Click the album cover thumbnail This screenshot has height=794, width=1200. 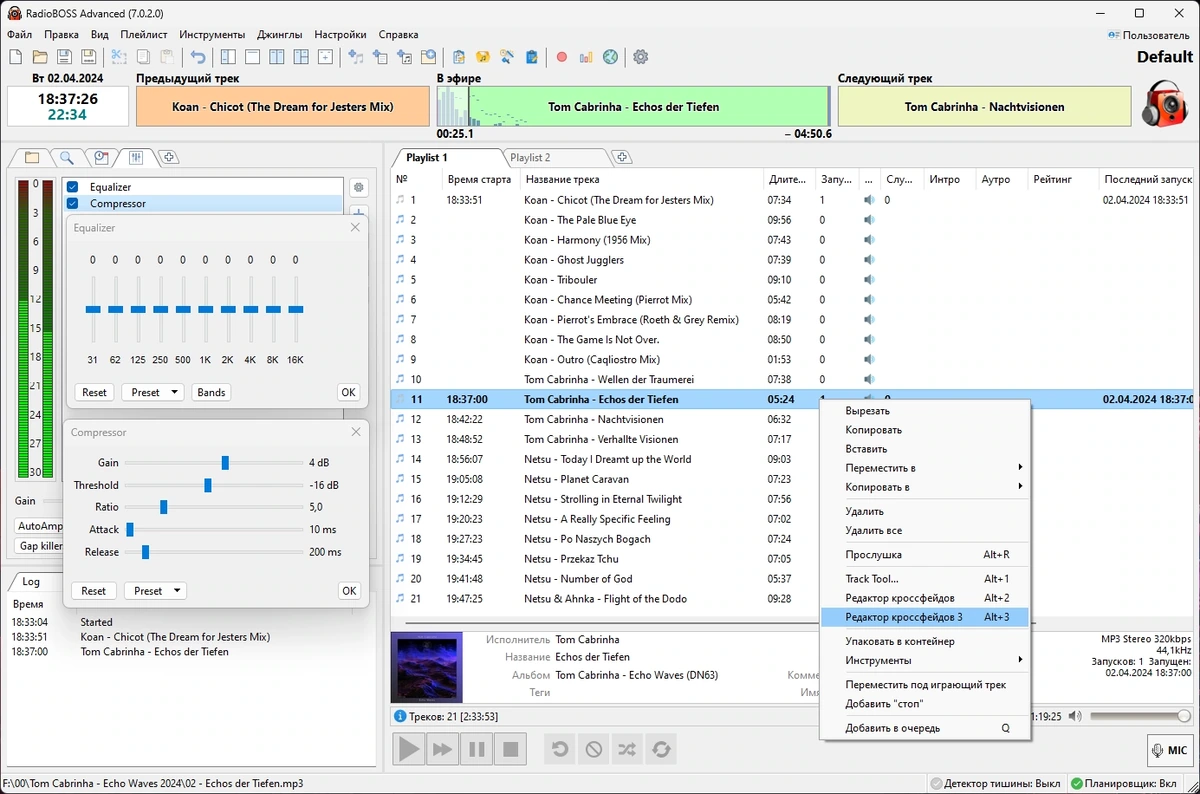pyautogui.click(x=427, y=666)
